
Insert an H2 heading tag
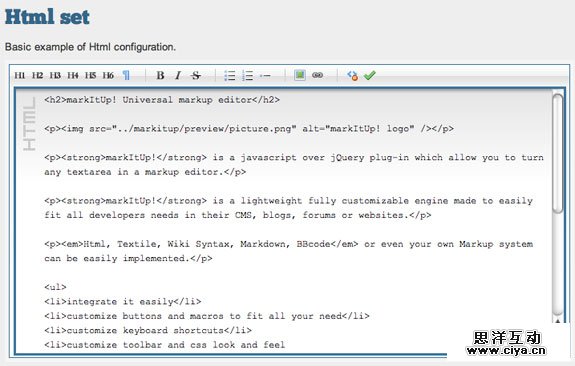(37, 76)
